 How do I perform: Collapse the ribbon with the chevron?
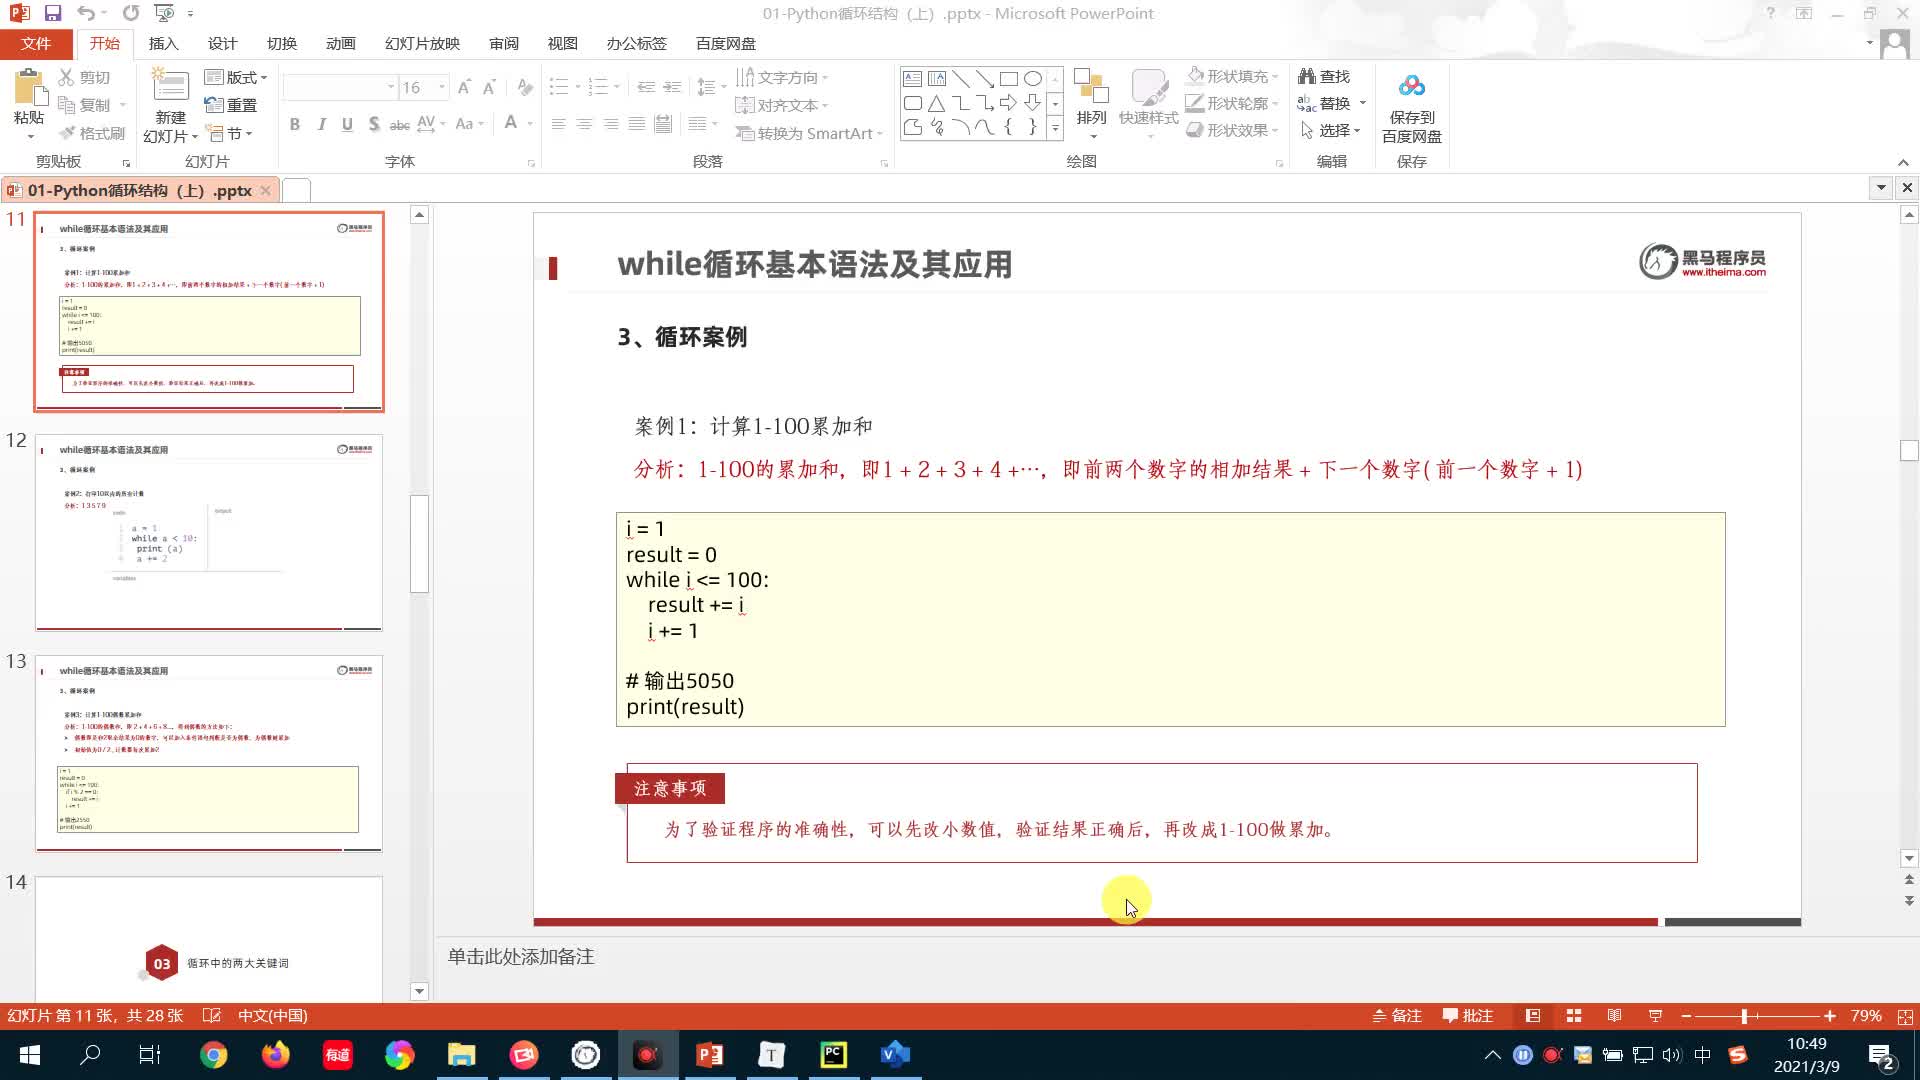pos(1903,162)
